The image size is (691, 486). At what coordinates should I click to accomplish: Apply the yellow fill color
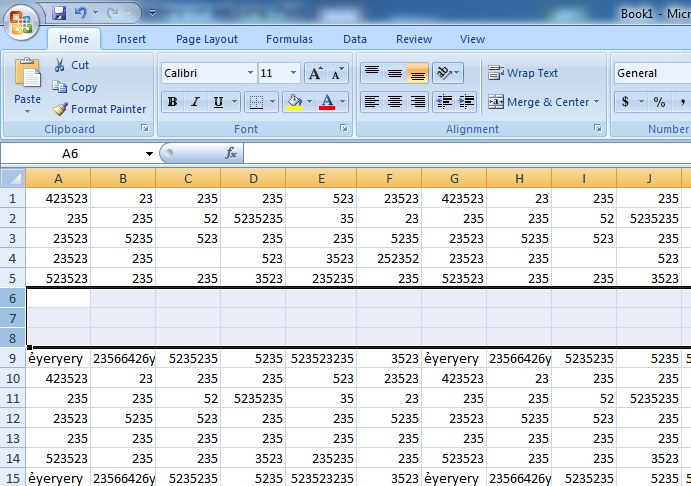pyautogui.click(x=293, y=102)
